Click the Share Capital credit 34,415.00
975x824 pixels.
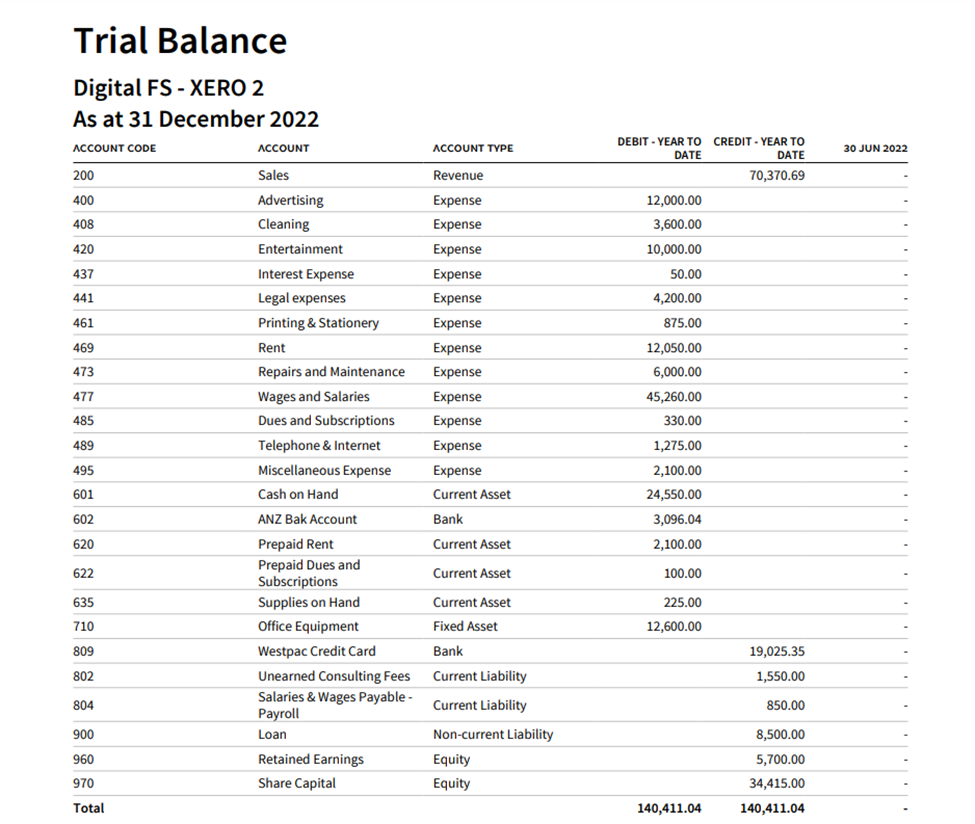pyautogui.click(x=776, y=783)
